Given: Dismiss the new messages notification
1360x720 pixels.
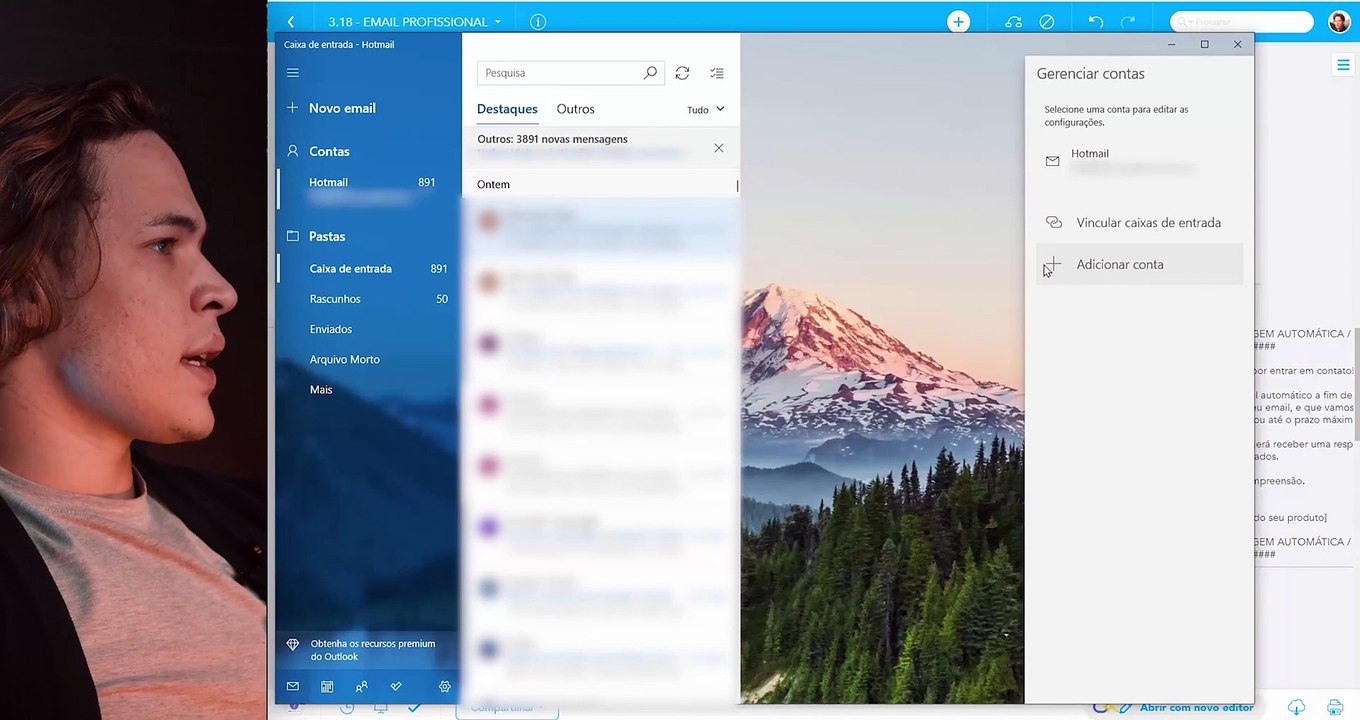Looking at the screenshot, I should [718, 148].
